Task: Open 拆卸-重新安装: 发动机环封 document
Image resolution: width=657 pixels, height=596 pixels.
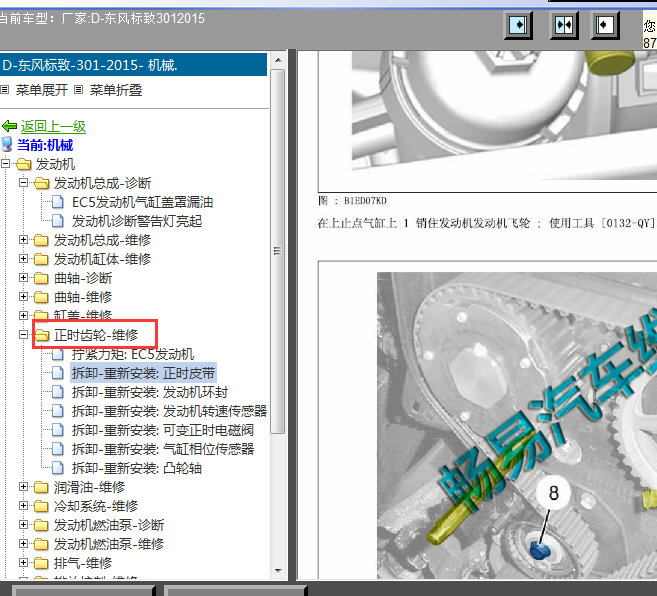Action: pos(150,392)
